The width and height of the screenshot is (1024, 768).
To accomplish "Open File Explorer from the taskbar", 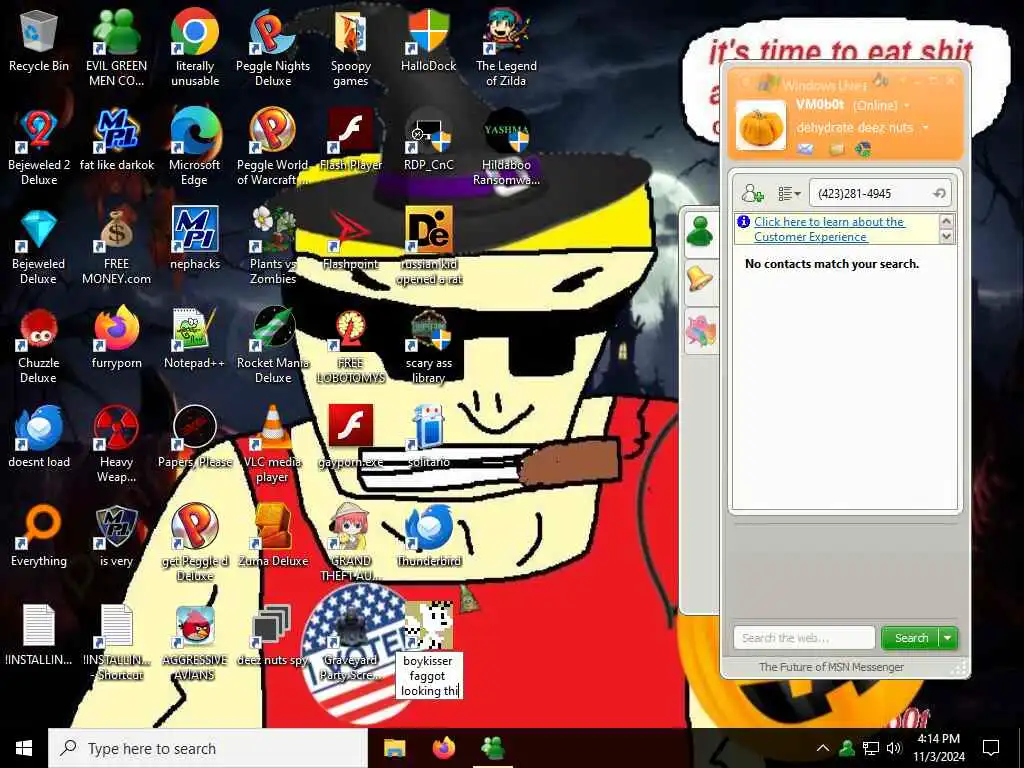I will [394, 748].
